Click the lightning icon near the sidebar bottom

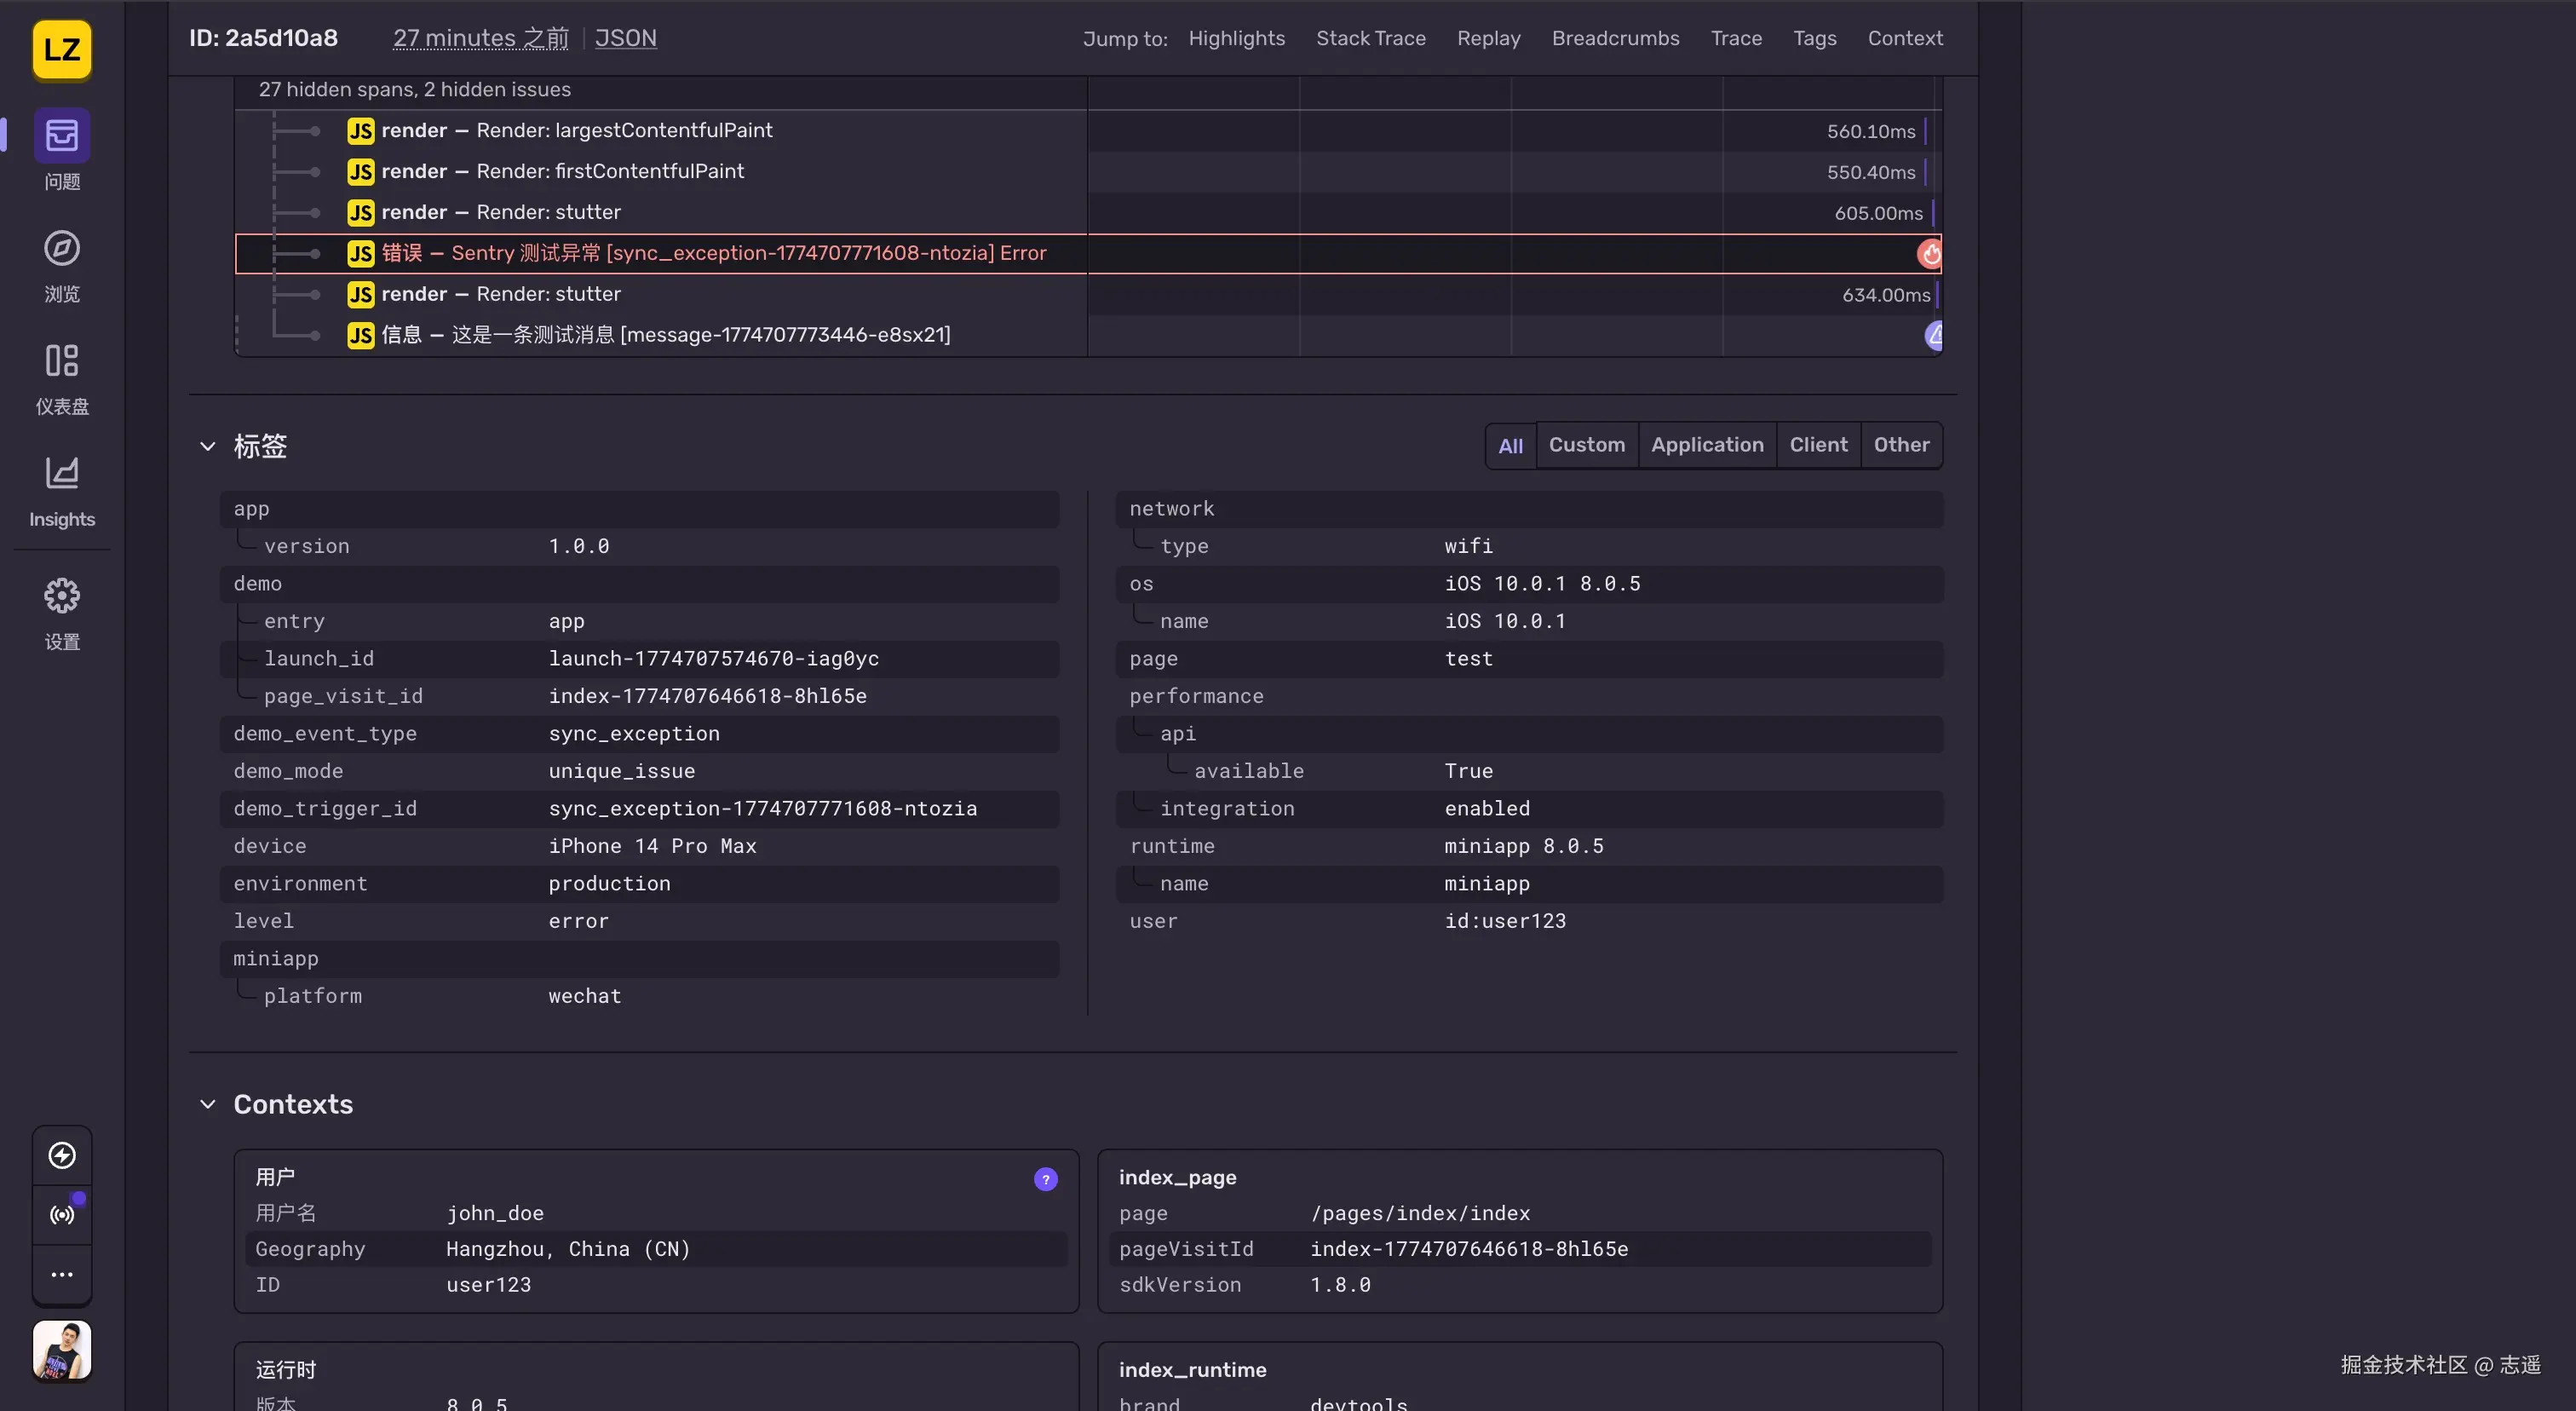61,1155
